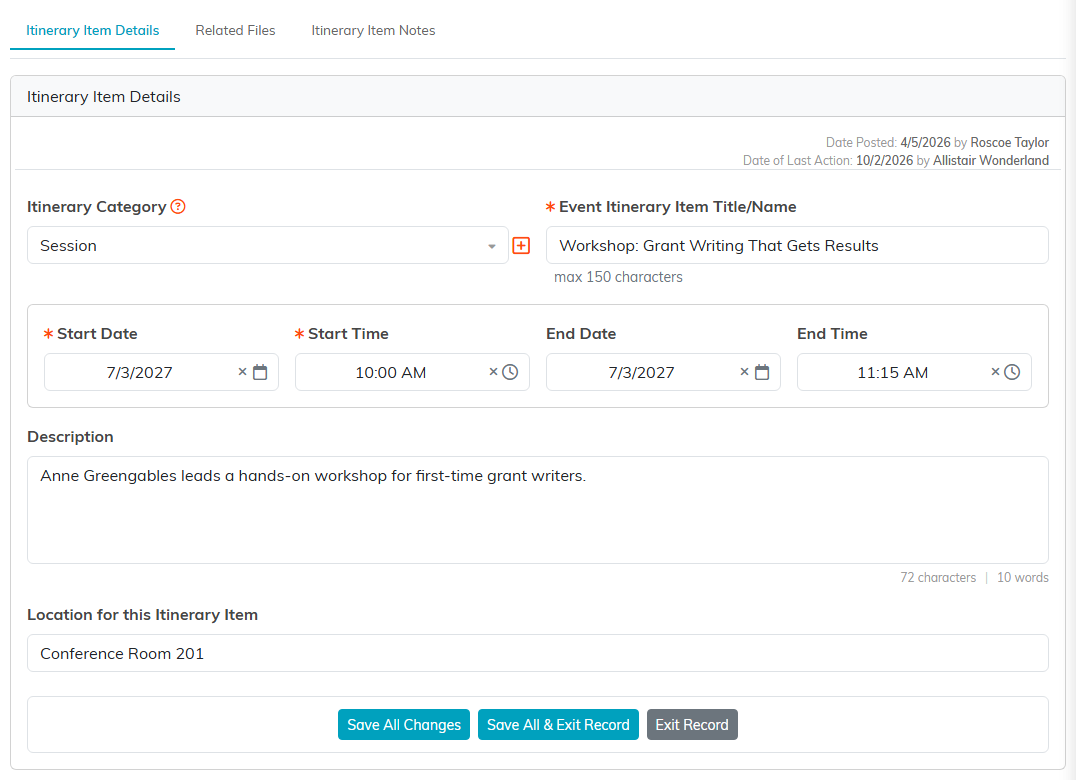This screenshot has width=1076, height=780.
Task: Open the Itinerary Item Notes tab
Action: coord(373,30)
